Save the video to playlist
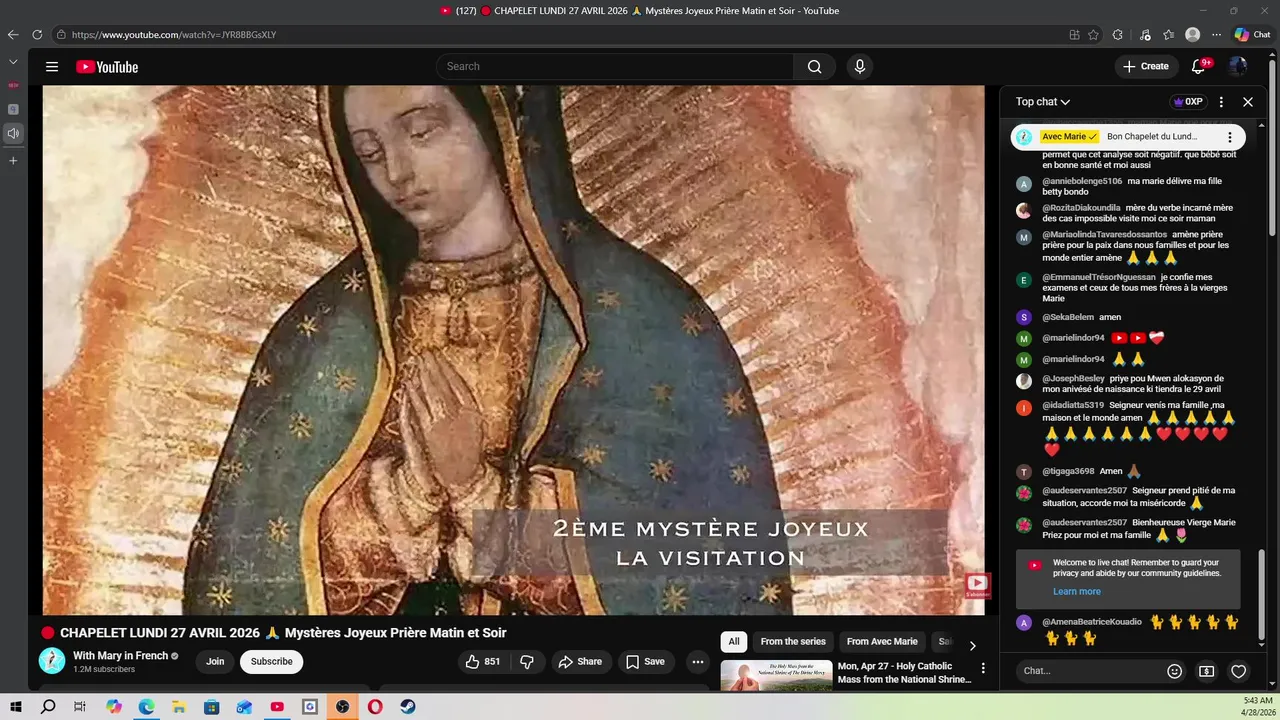This screenshot has width=1280, height=720. click(645, 661)
